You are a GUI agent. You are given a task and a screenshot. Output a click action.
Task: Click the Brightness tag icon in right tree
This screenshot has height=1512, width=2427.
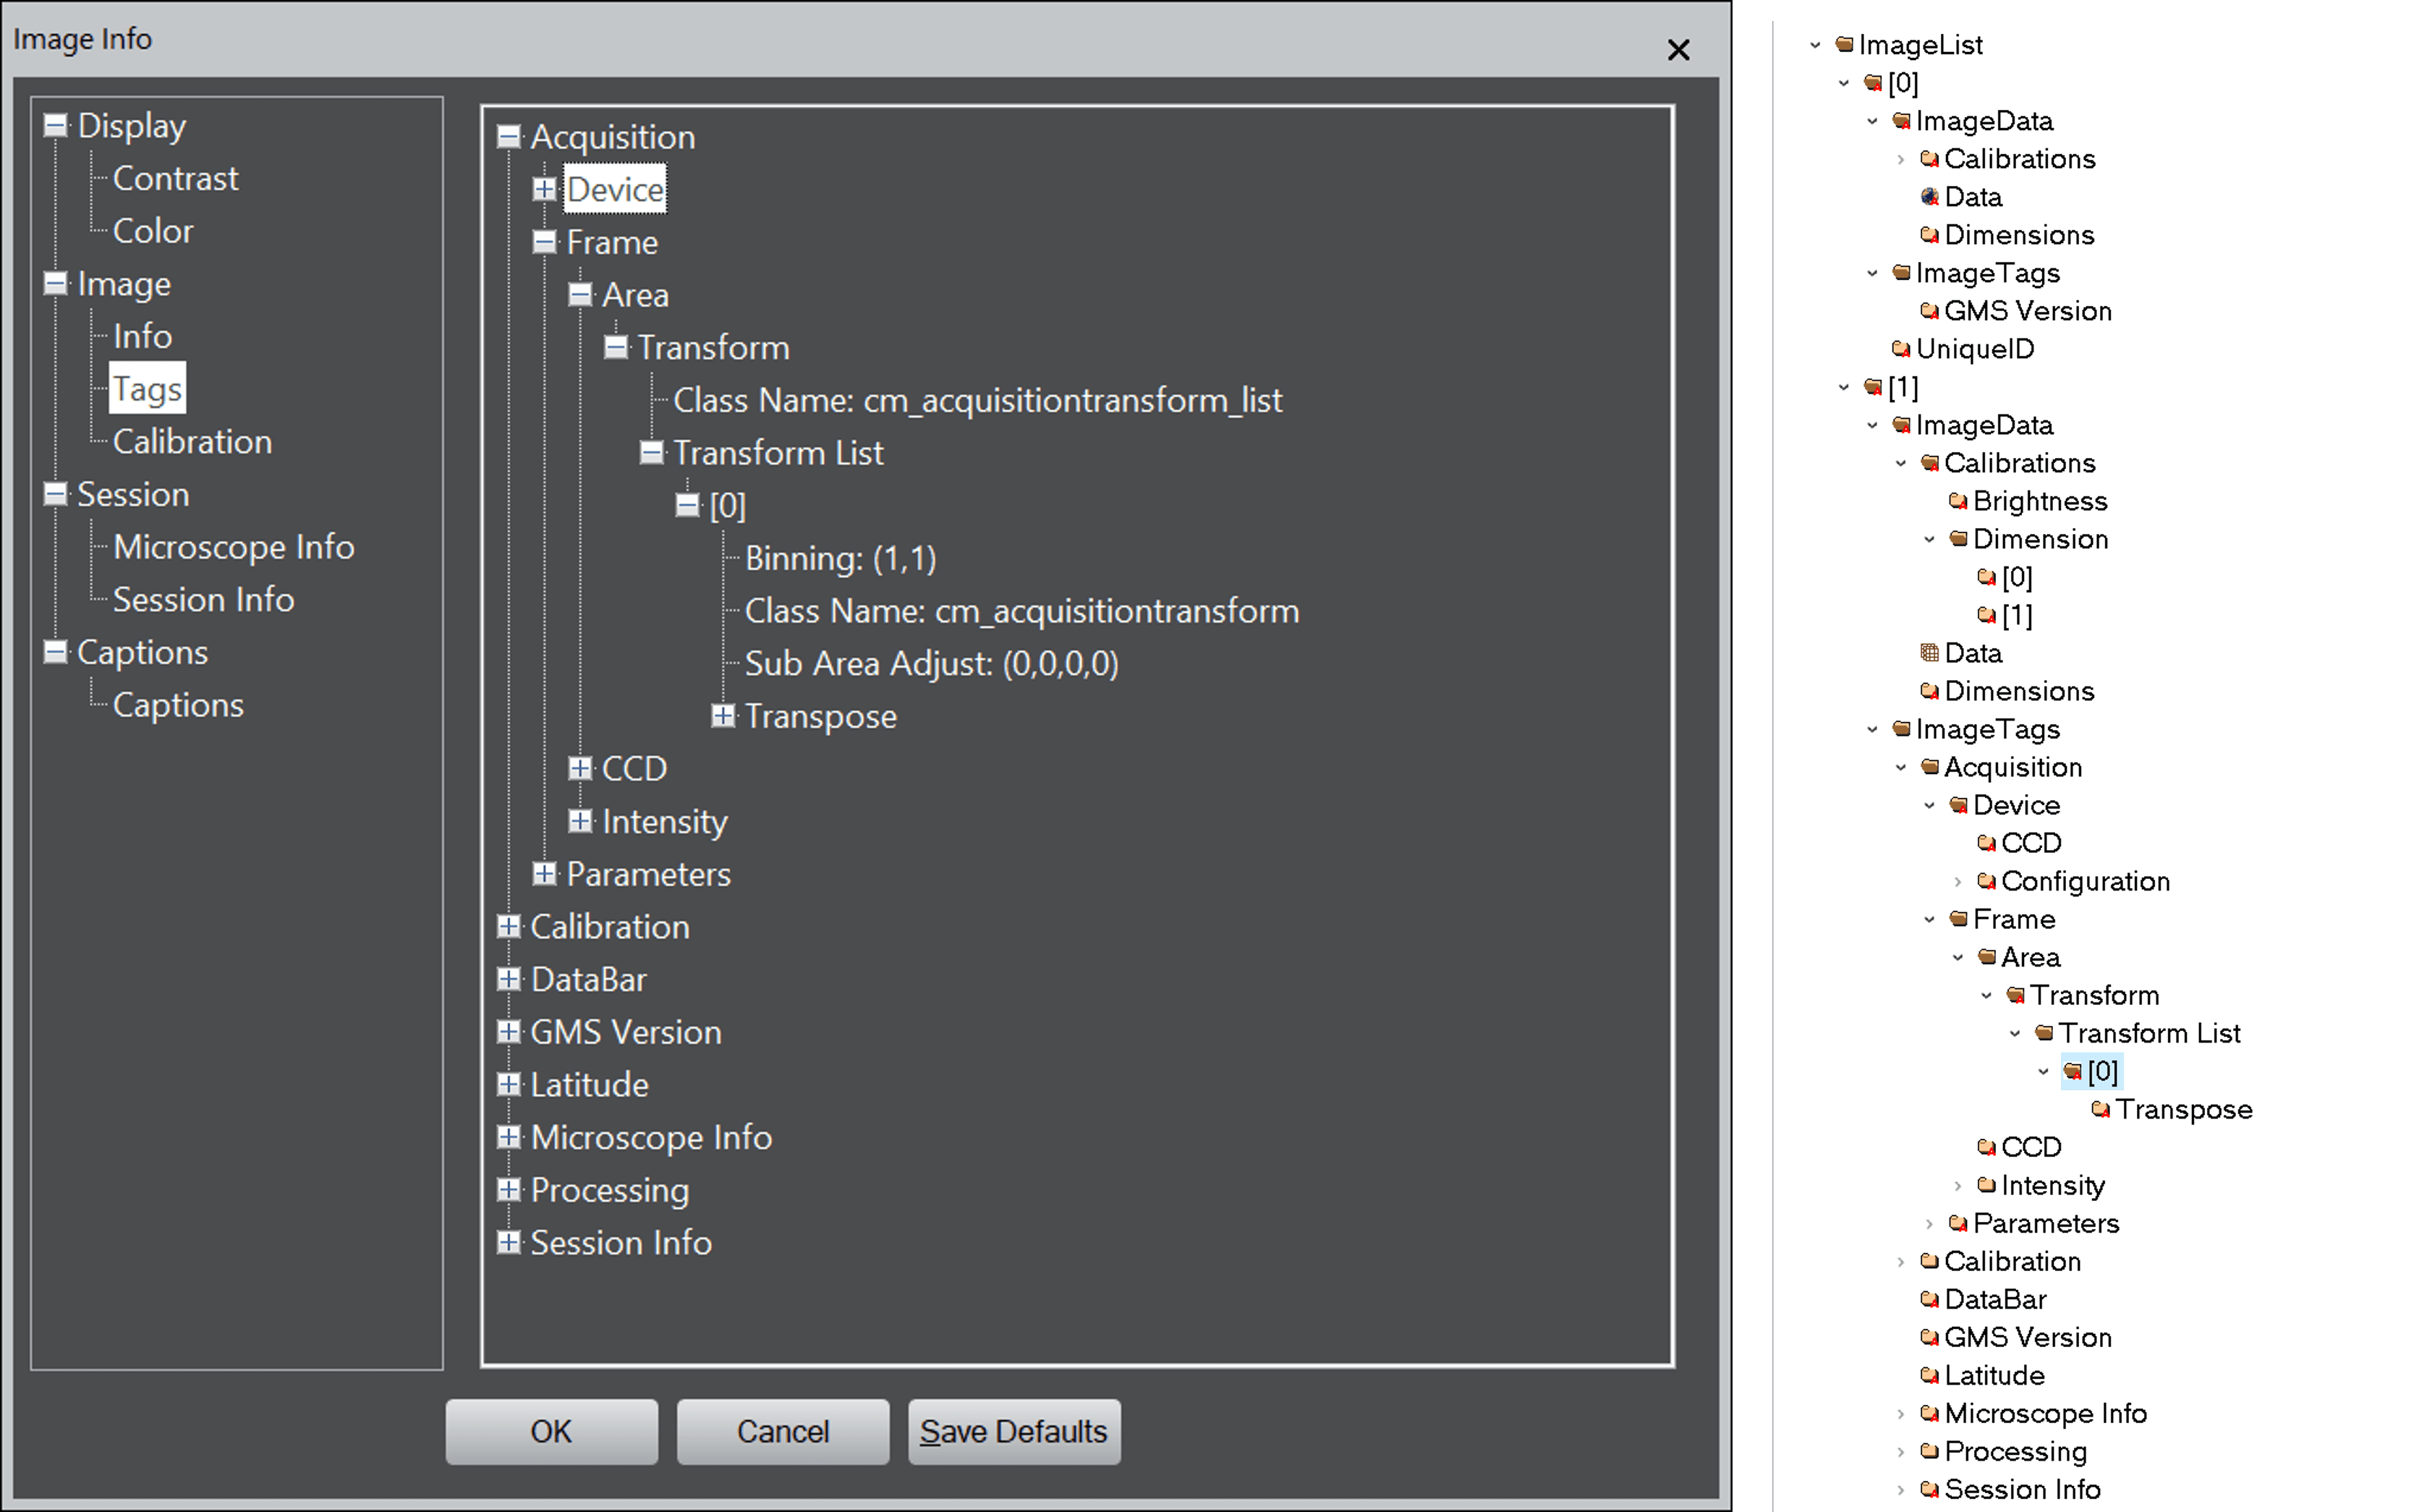coord(1959,501)
